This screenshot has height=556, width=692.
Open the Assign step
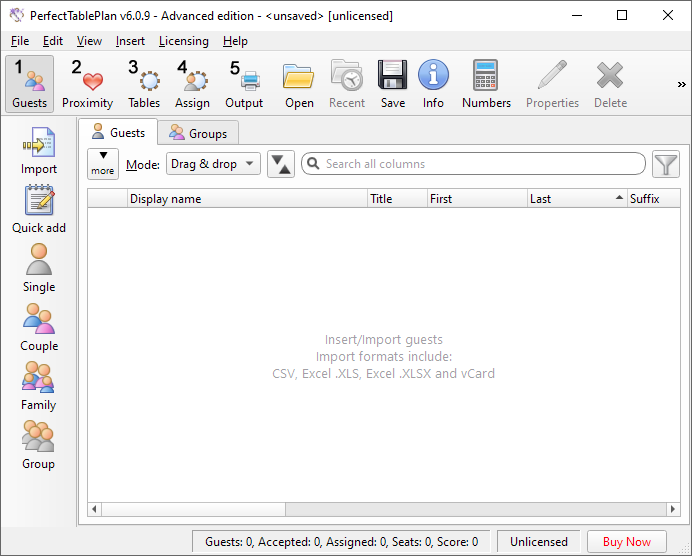point(192,84)
